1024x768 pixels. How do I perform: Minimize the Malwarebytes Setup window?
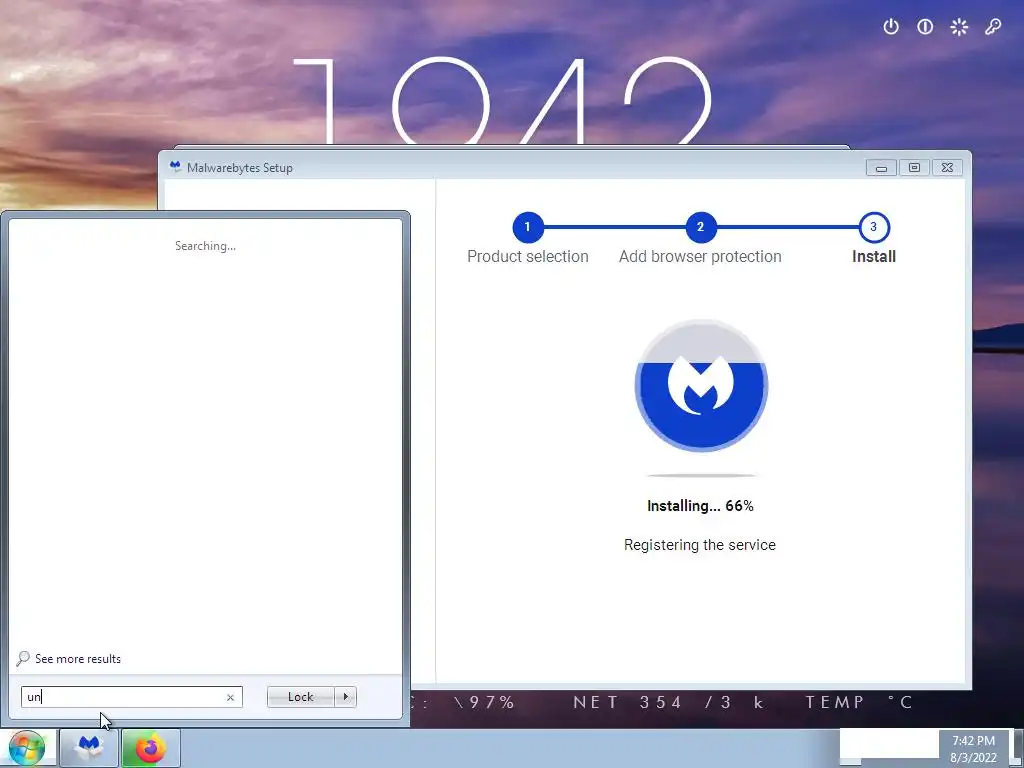(x=881, y=168)
